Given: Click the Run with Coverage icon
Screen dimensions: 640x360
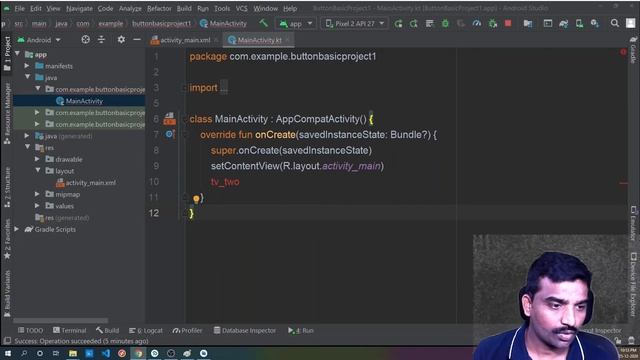Looking at the screenshot, I should [461, 24].
